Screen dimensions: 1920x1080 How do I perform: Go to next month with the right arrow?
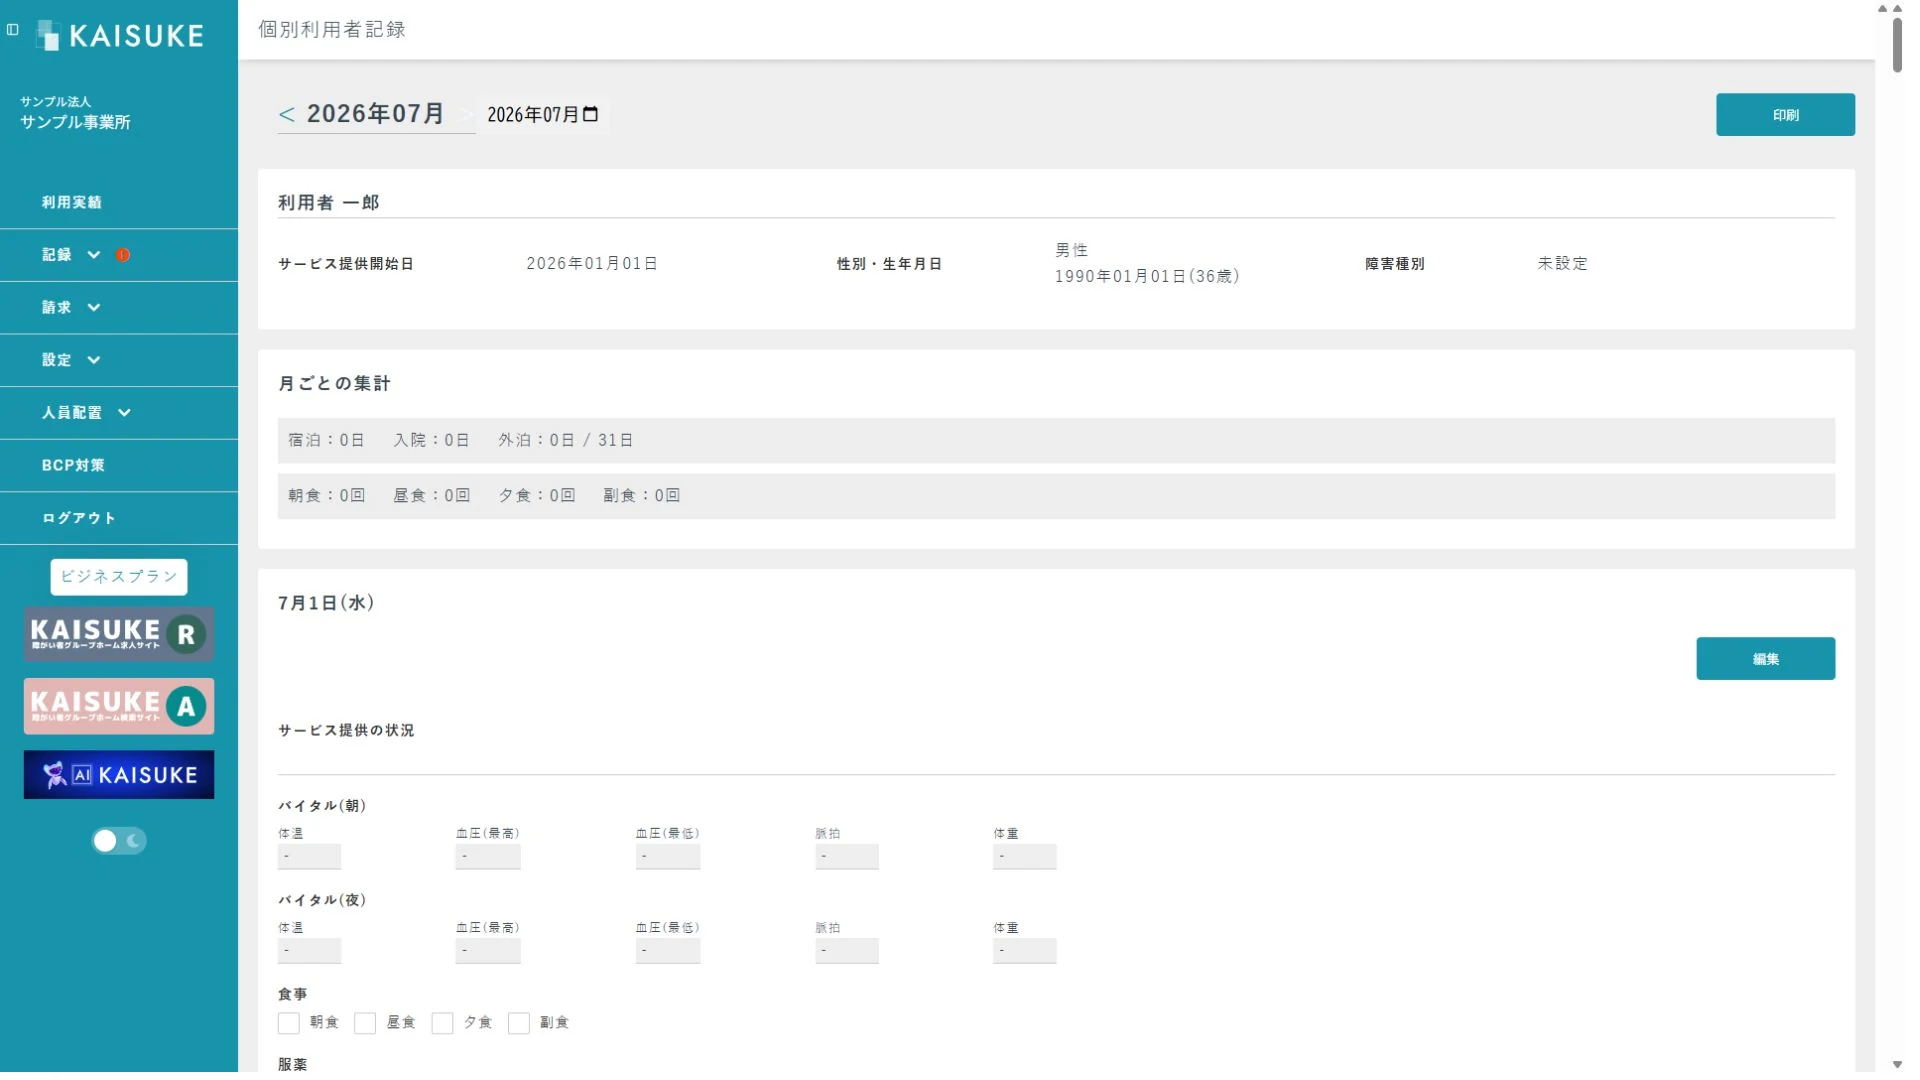coord(465,115)
